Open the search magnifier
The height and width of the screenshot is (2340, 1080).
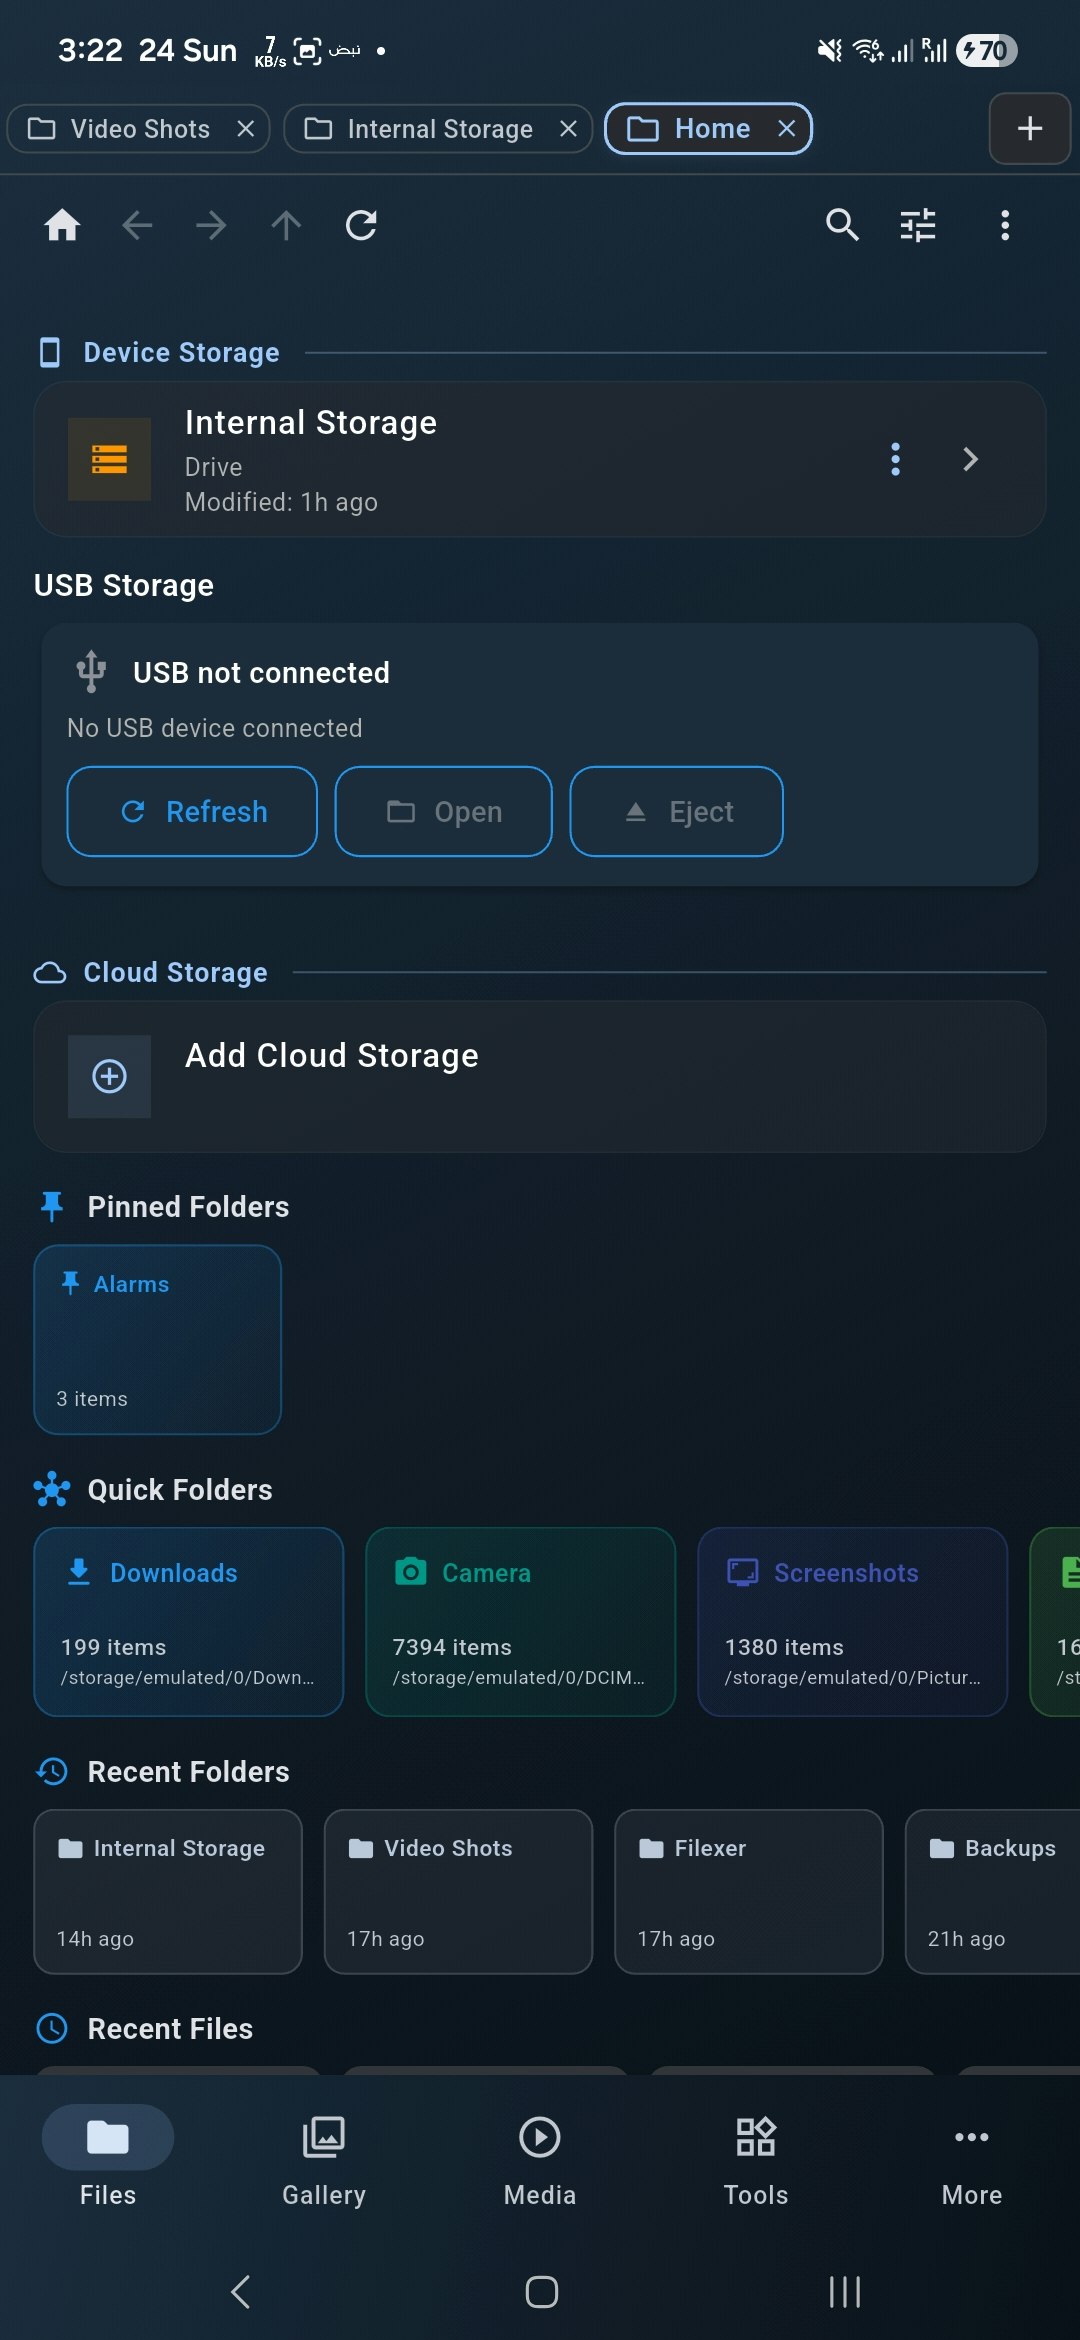[842, 225]
